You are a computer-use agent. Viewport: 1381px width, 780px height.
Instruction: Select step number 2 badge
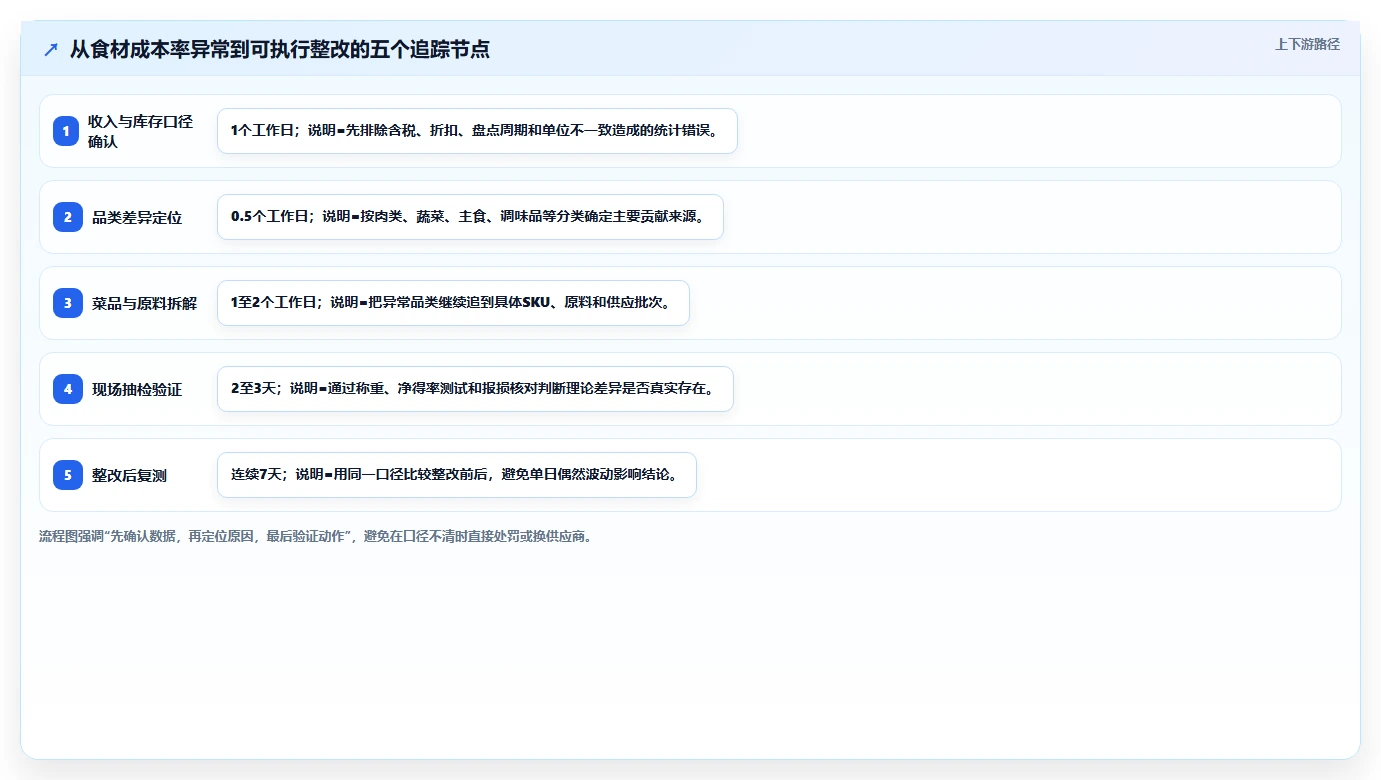(68, 217)
